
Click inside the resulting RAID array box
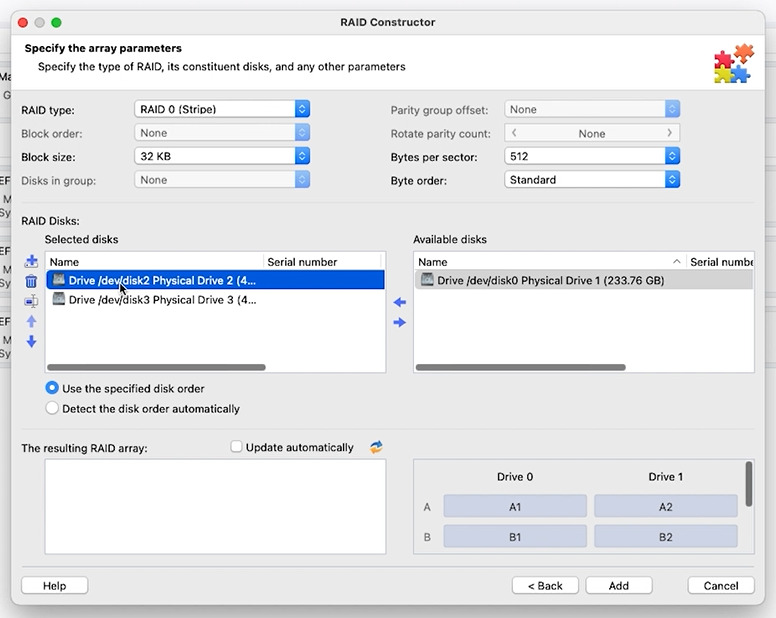215,507
